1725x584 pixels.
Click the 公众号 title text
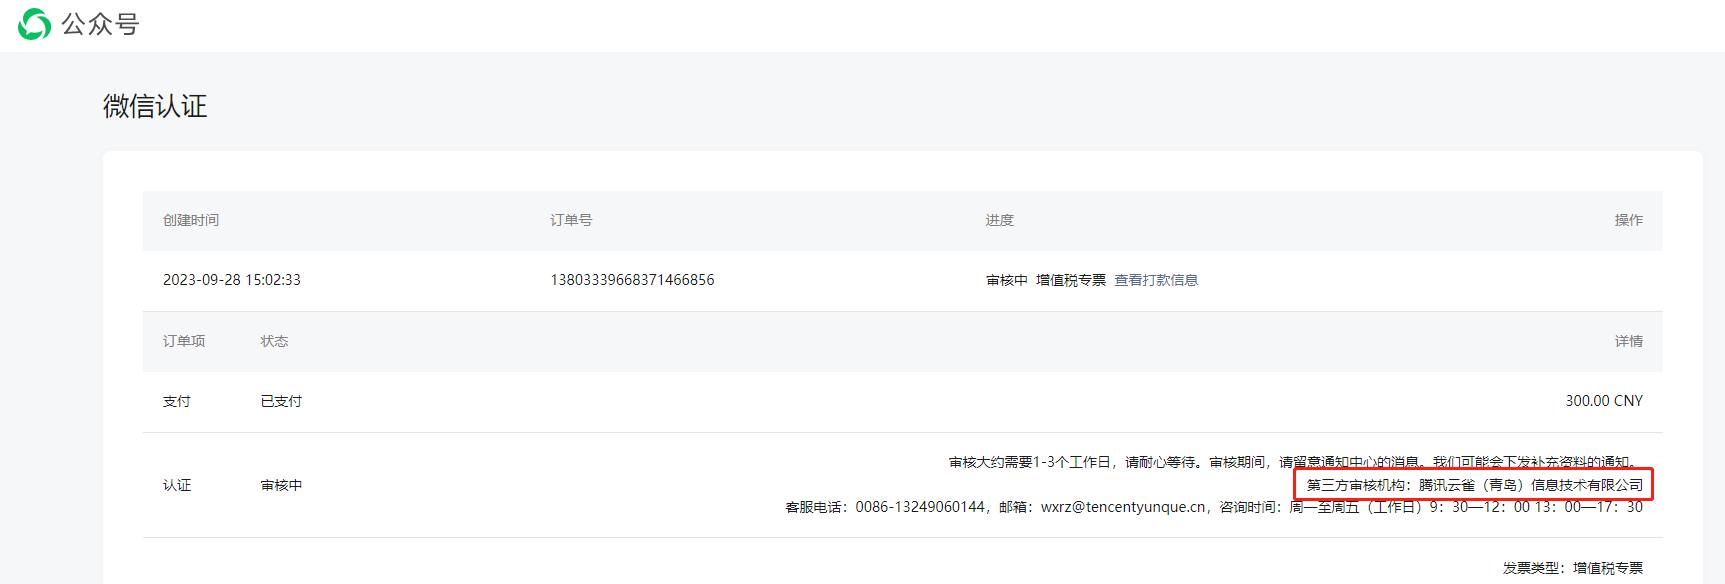[100, 24]
